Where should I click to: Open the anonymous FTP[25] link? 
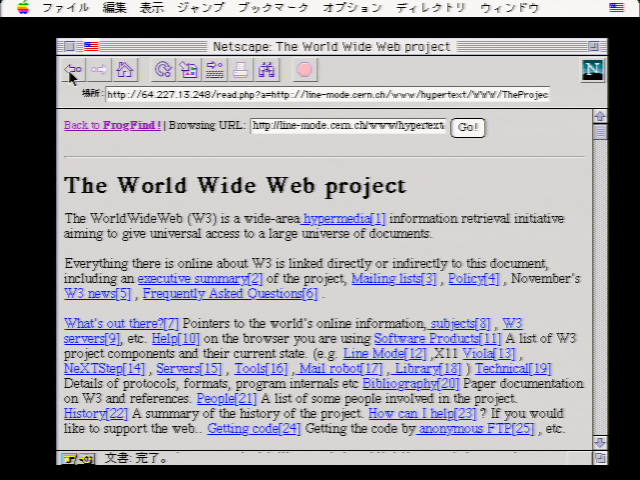click(x=476, y=429)
